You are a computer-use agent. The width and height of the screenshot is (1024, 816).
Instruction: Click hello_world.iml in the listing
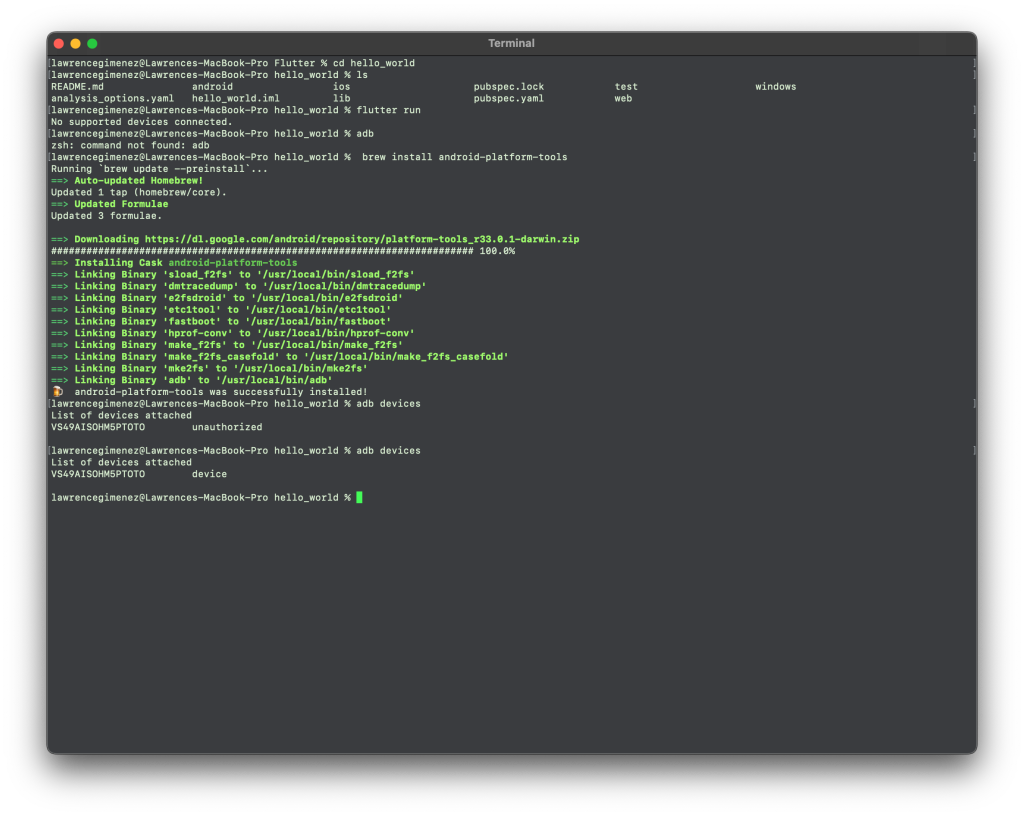coord(235,99)
